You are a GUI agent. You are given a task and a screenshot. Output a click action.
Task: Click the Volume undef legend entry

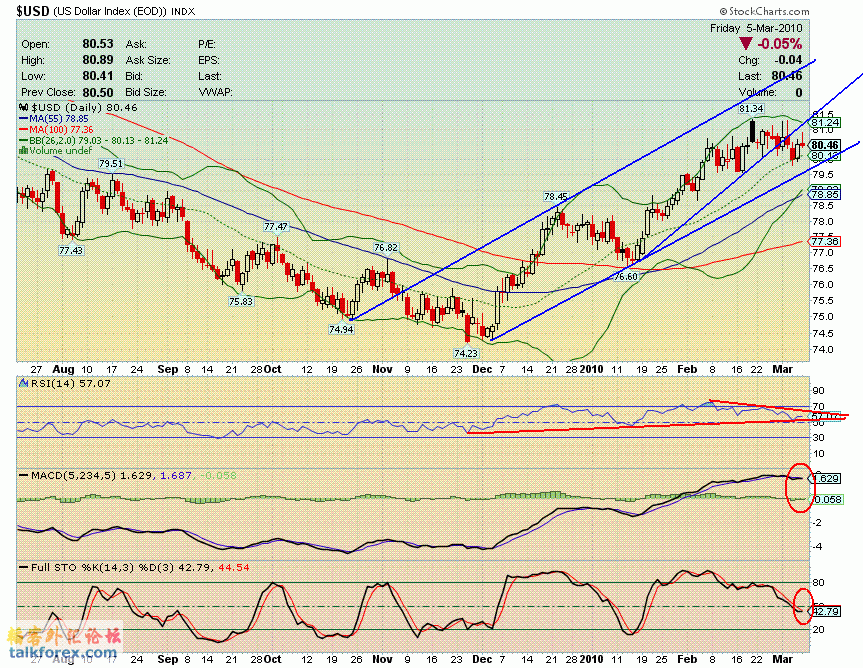click(56, 150)
